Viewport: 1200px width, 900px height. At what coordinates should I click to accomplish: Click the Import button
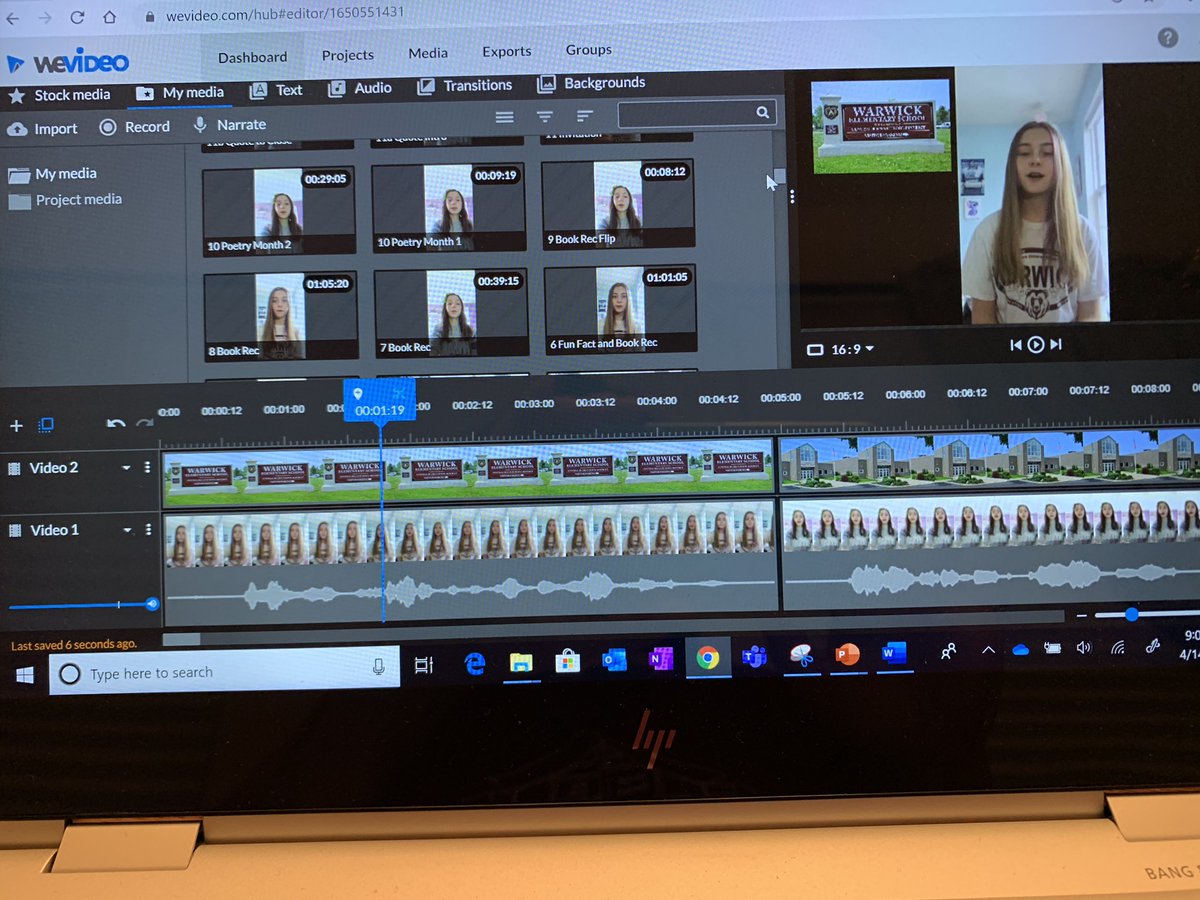coord(42,129)
